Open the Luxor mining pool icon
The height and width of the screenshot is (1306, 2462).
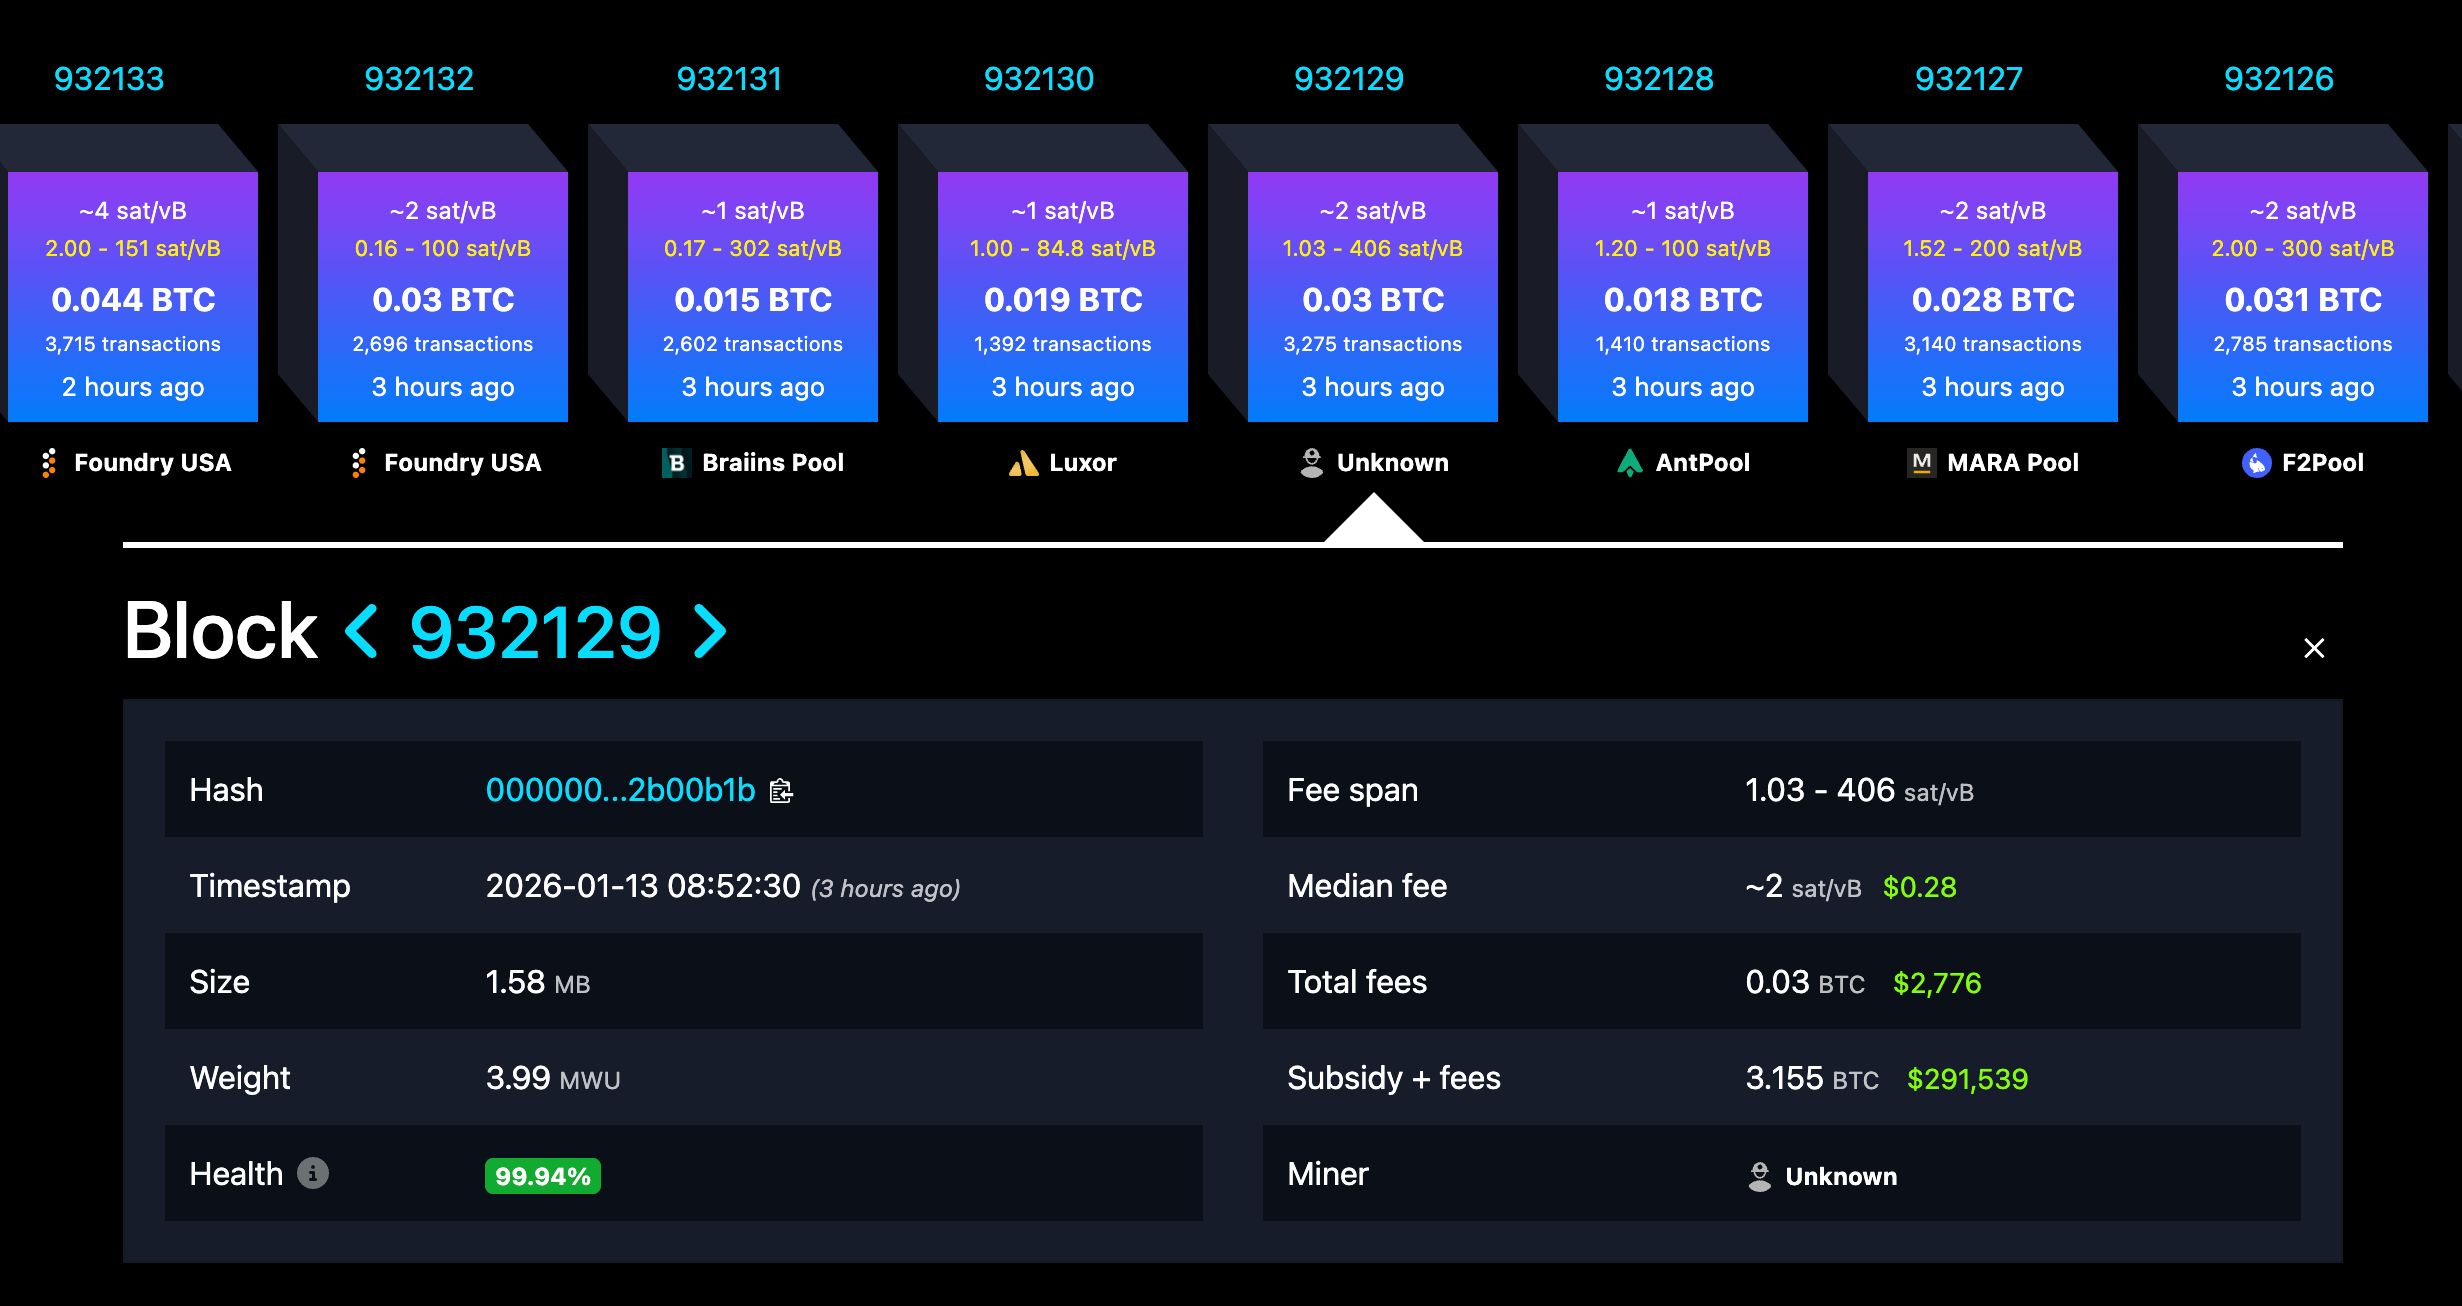pyautogui.click(x=1022, y=462)
